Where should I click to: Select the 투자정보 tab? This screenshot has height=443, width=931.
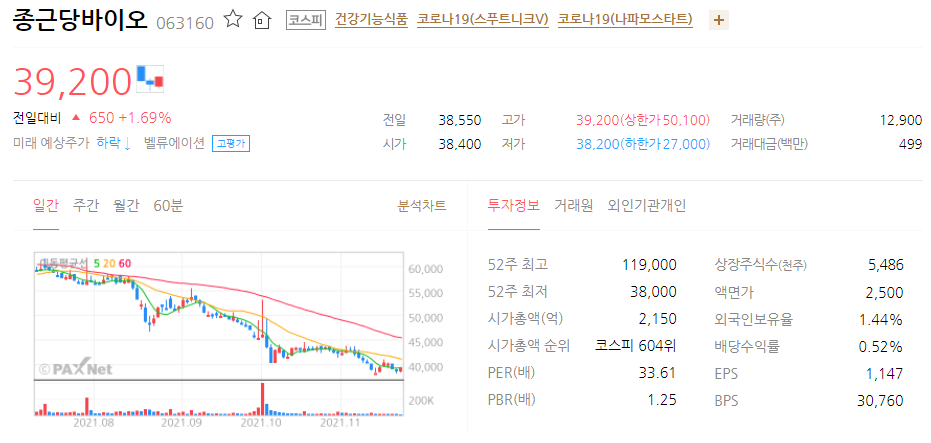(514, 206)
